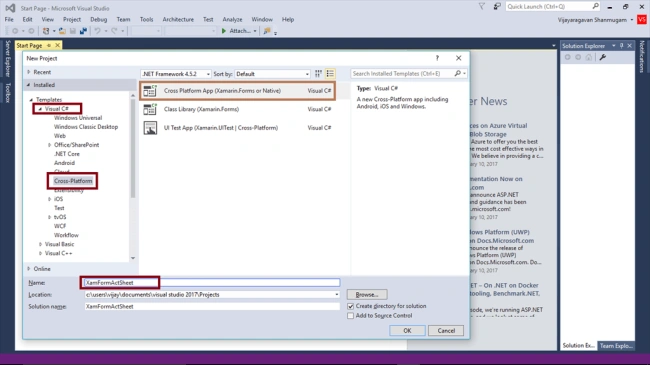Screen dimensions: 650x365
Task: Switch templates to small icons view
Action: click(x=318, y=74)
